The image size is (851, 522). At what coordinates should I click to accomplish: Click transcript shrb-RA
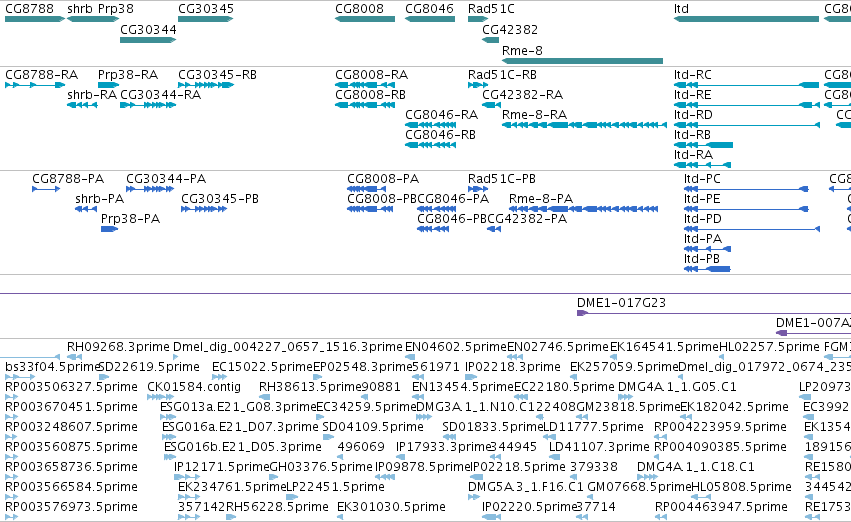click(82, 105)
